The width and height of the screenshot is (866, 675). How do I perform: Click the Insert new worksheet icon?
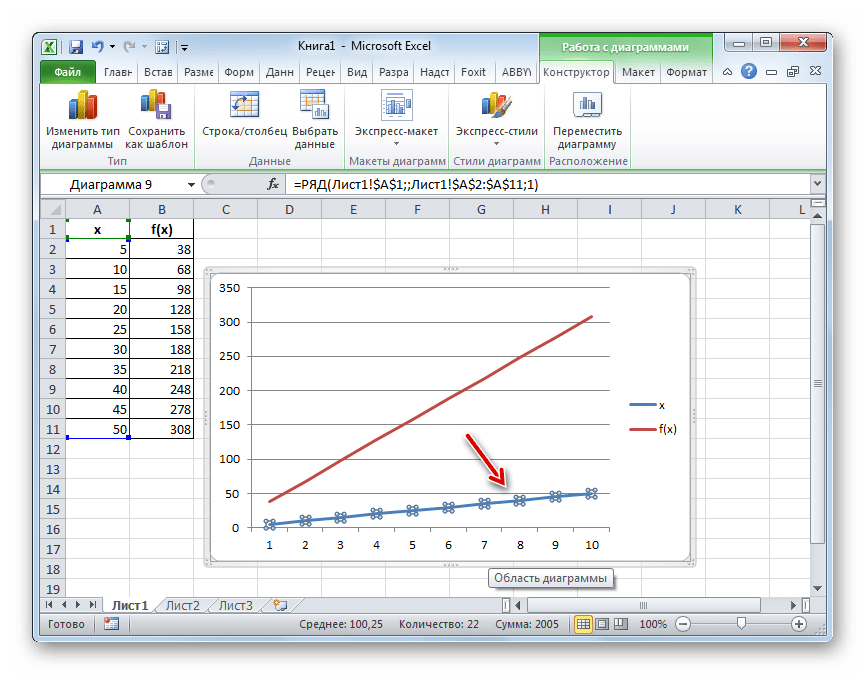pyautogui.click(x=281, y=605)
